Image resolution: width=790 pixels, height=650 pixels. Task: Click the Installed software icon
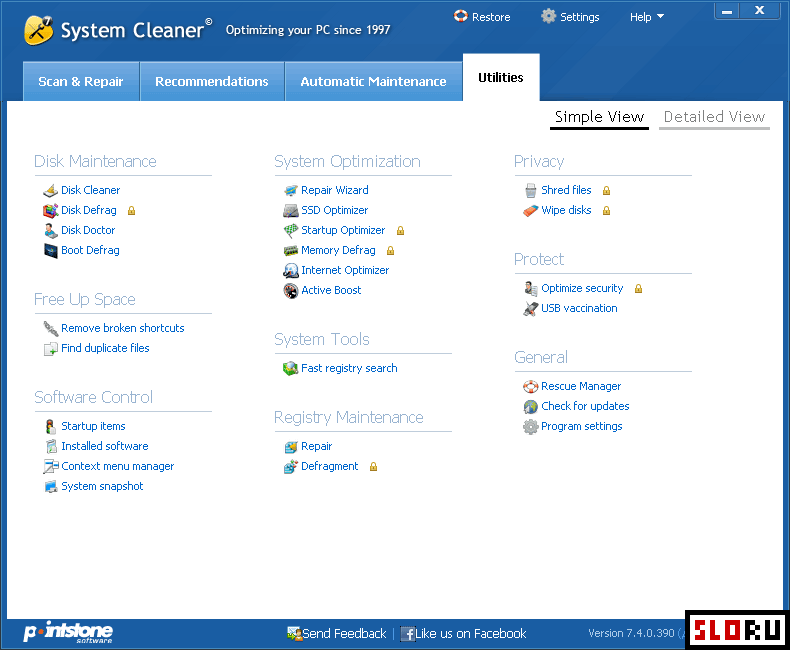pos(51,446)
